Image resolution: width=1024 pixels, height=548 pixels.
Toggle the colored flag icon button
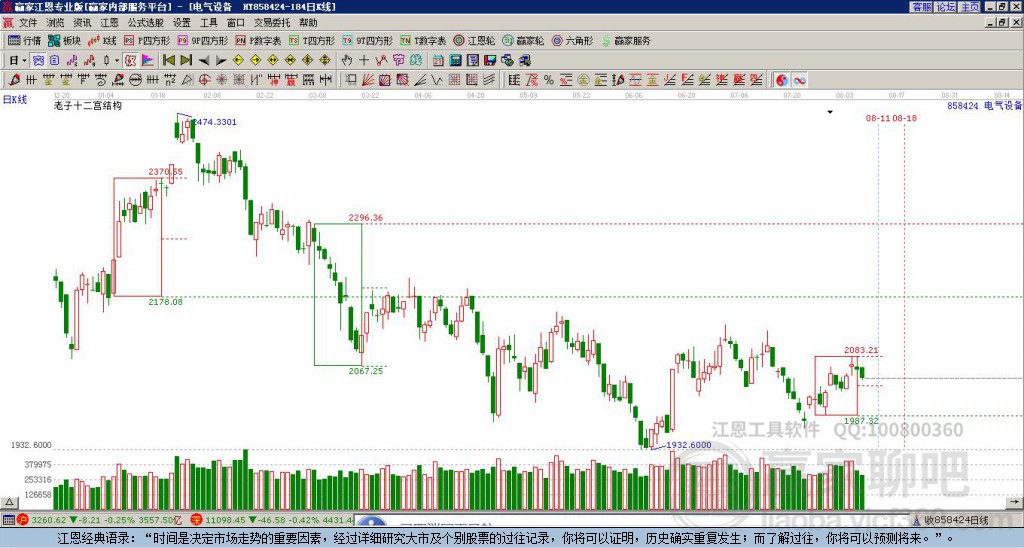148,60
